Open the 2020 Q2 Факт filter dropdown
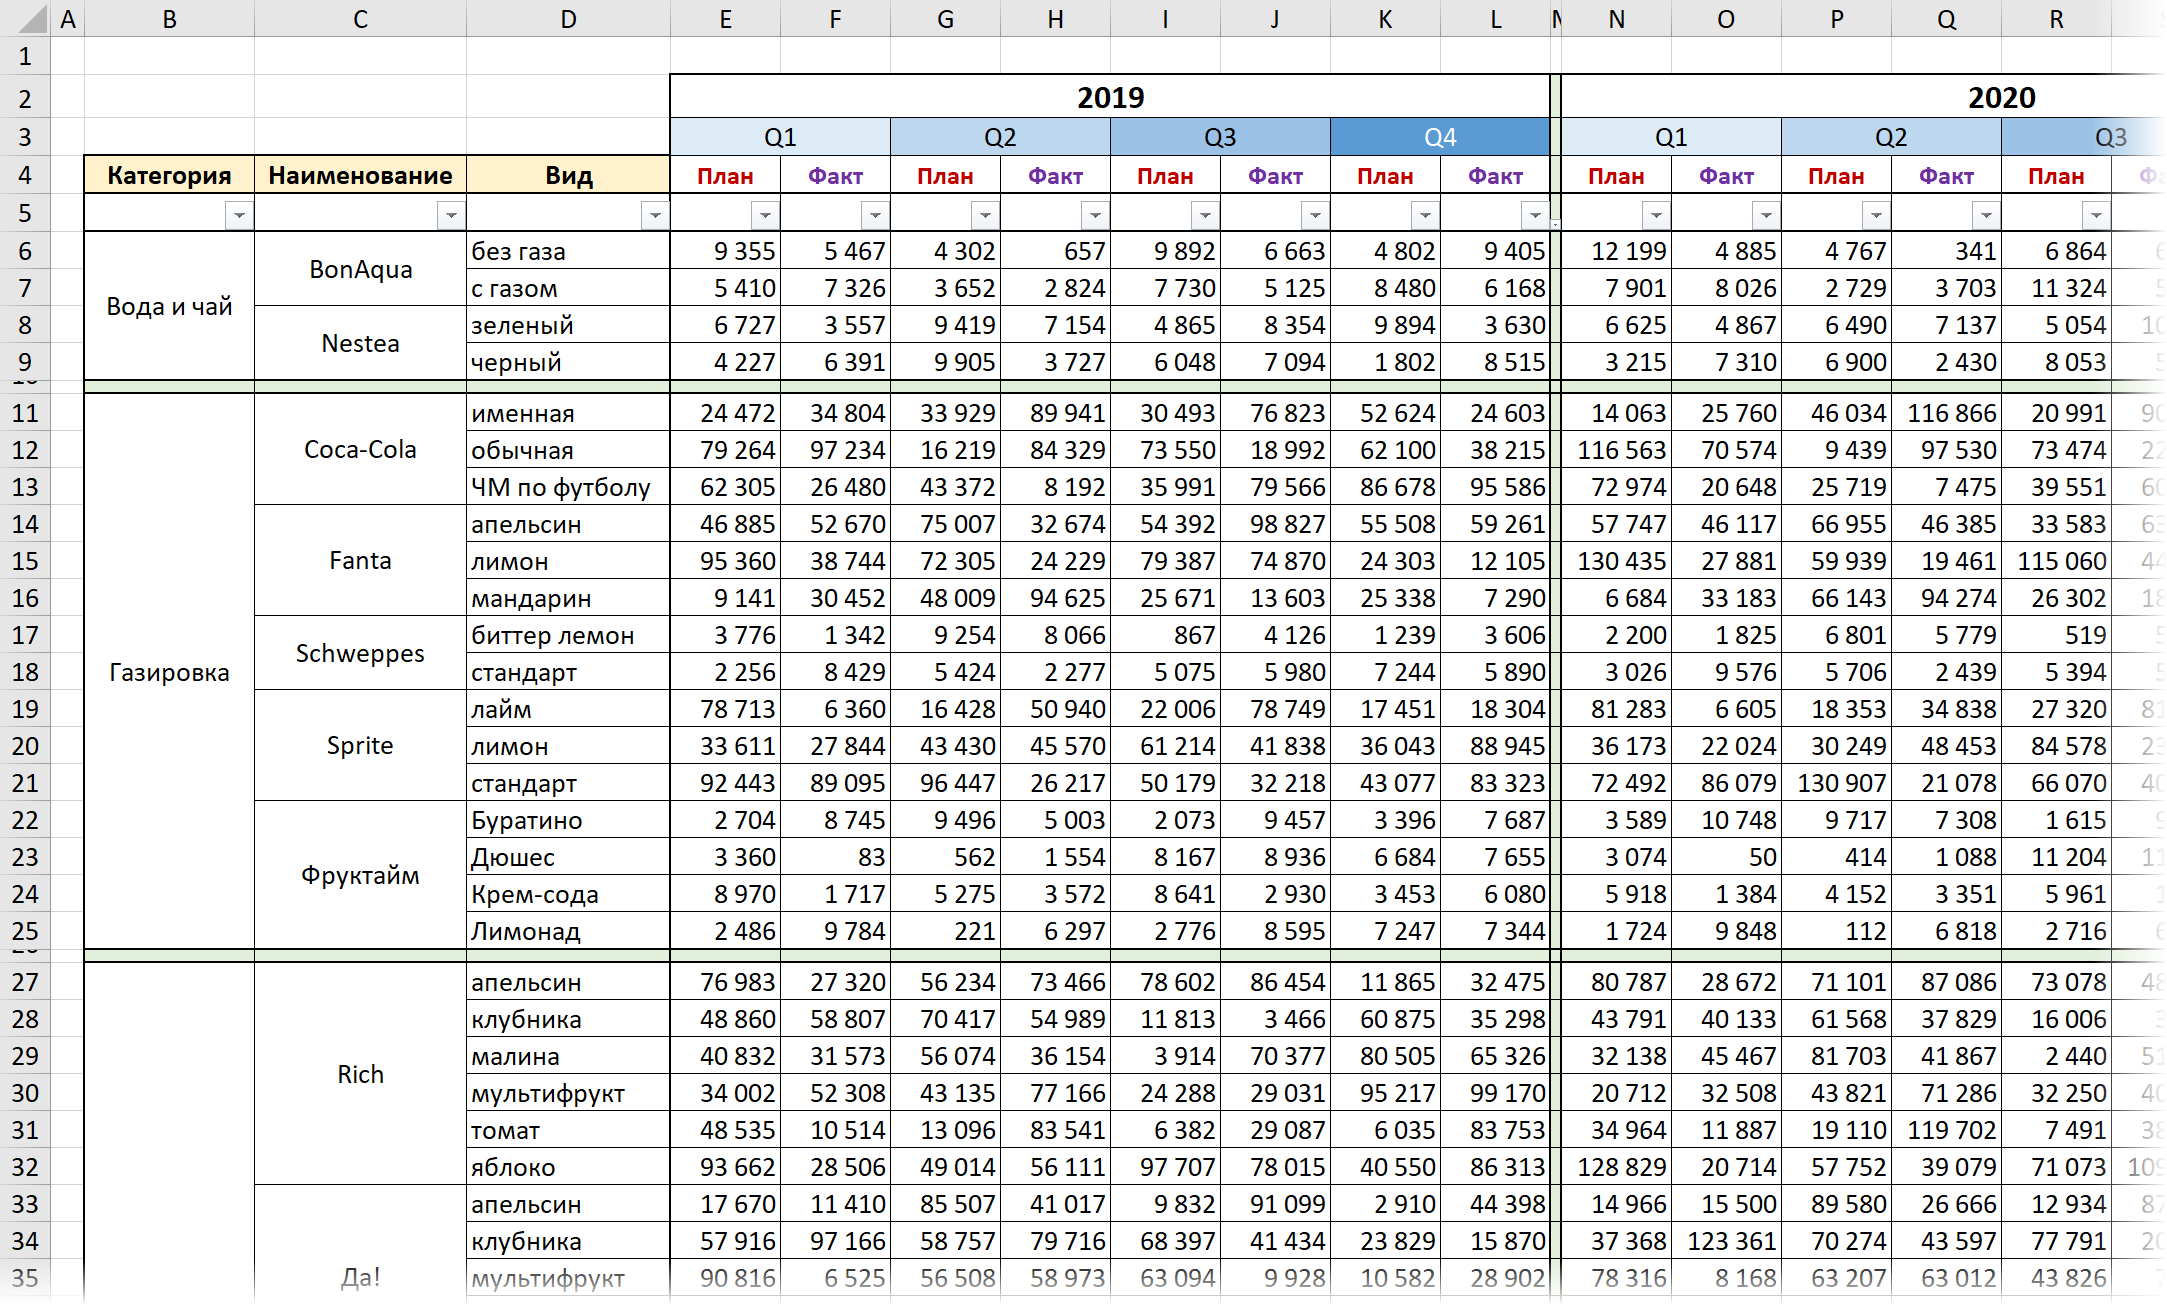The image size is (2167, 1305). [x=1985, y=215]
